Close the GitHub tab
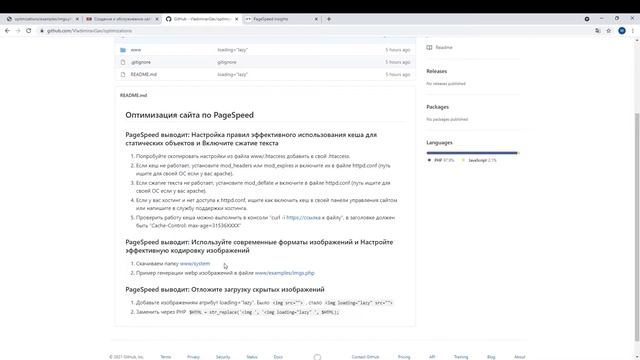The width and height of the screenshot is (640, 360). 236,19
